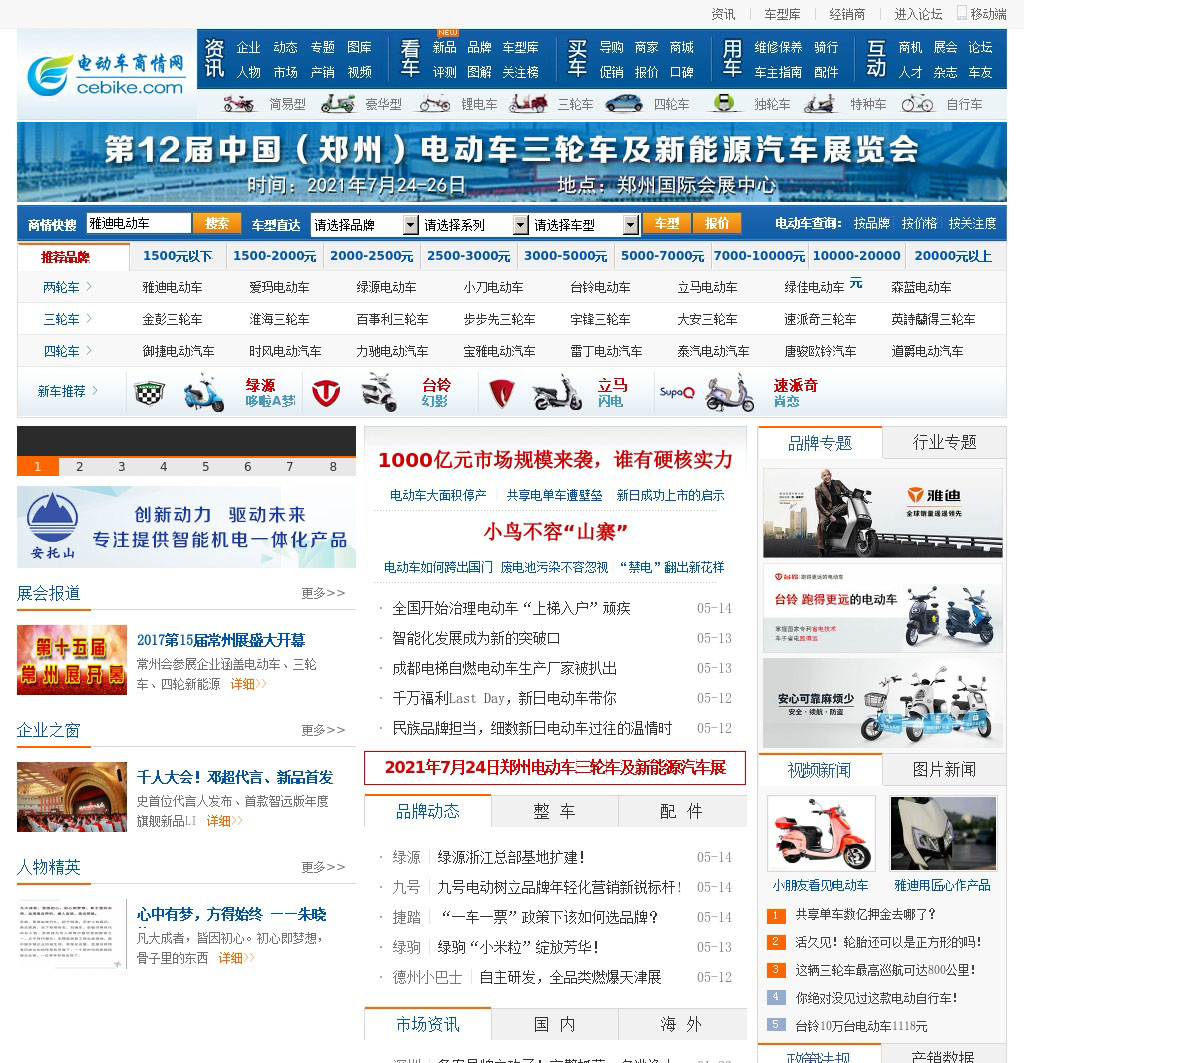Open the 安托山 智能机电 ad banner
This screenshot has height=1063, width=1200.
coord(186,527)
